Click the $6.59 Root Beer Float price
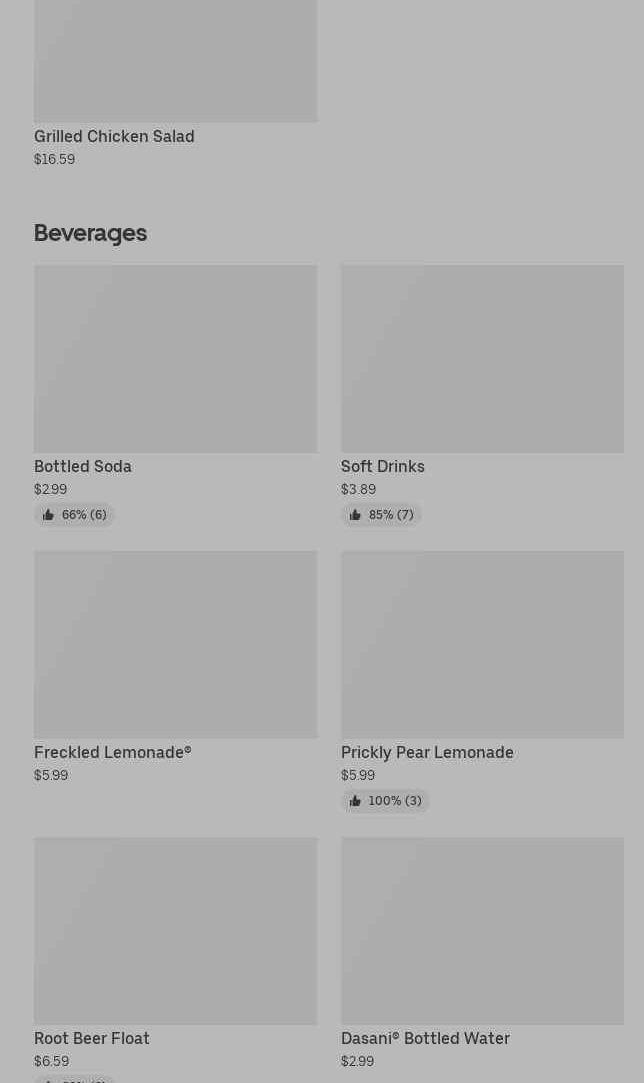The width and height of the screenshot is (644, 1083). pos(51,1061)
